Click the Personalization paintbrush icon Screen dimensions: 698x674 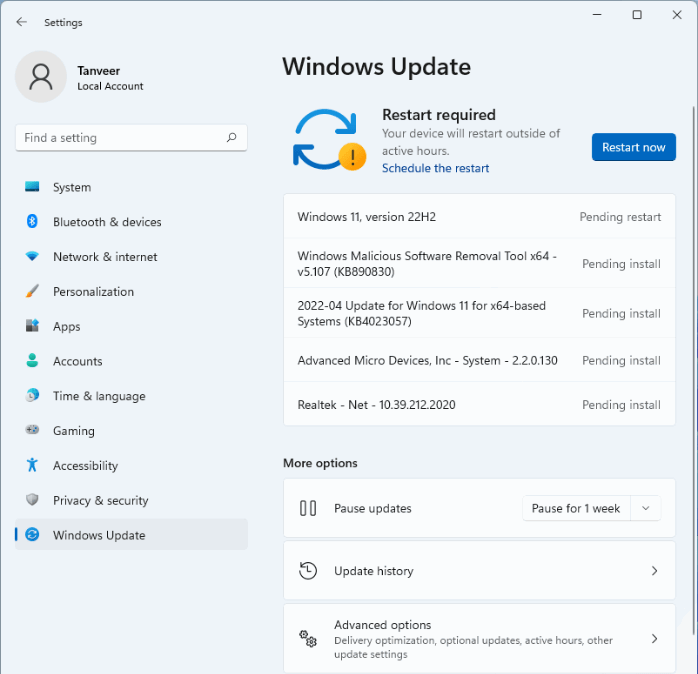32,291
